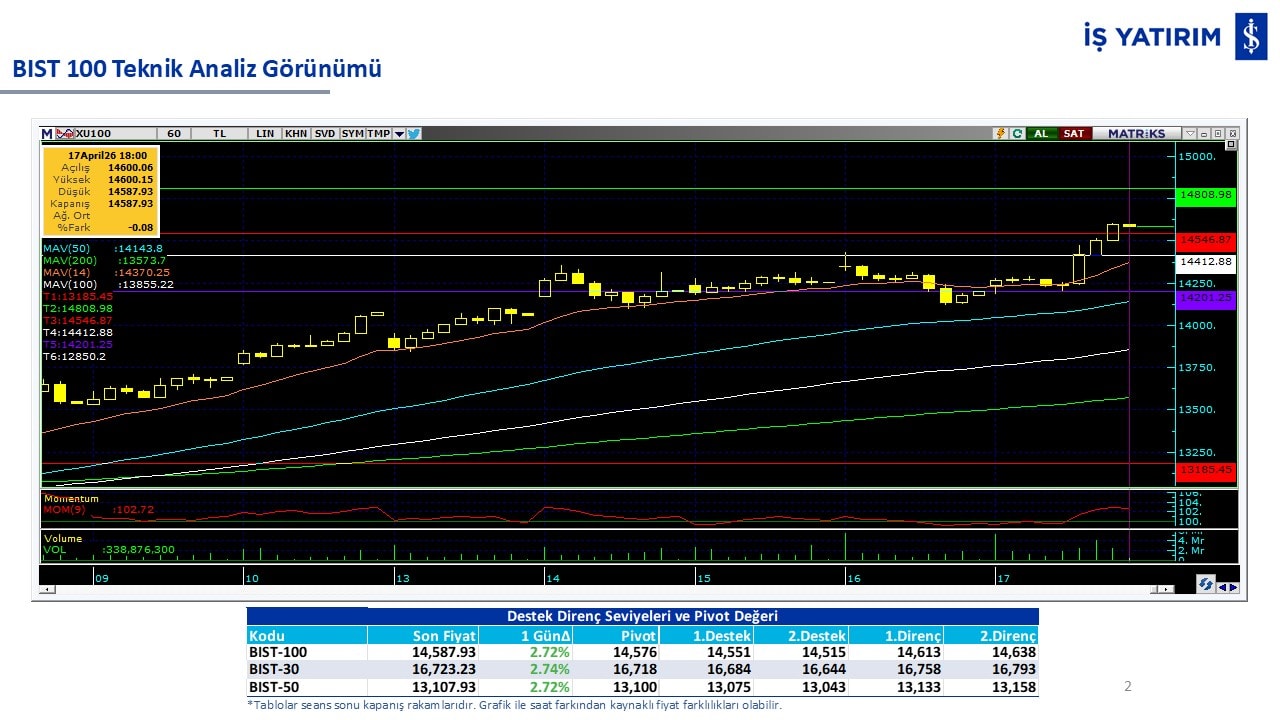Click the chart-type icon beside XU100

pyautogui.click(x=64, y=133)
